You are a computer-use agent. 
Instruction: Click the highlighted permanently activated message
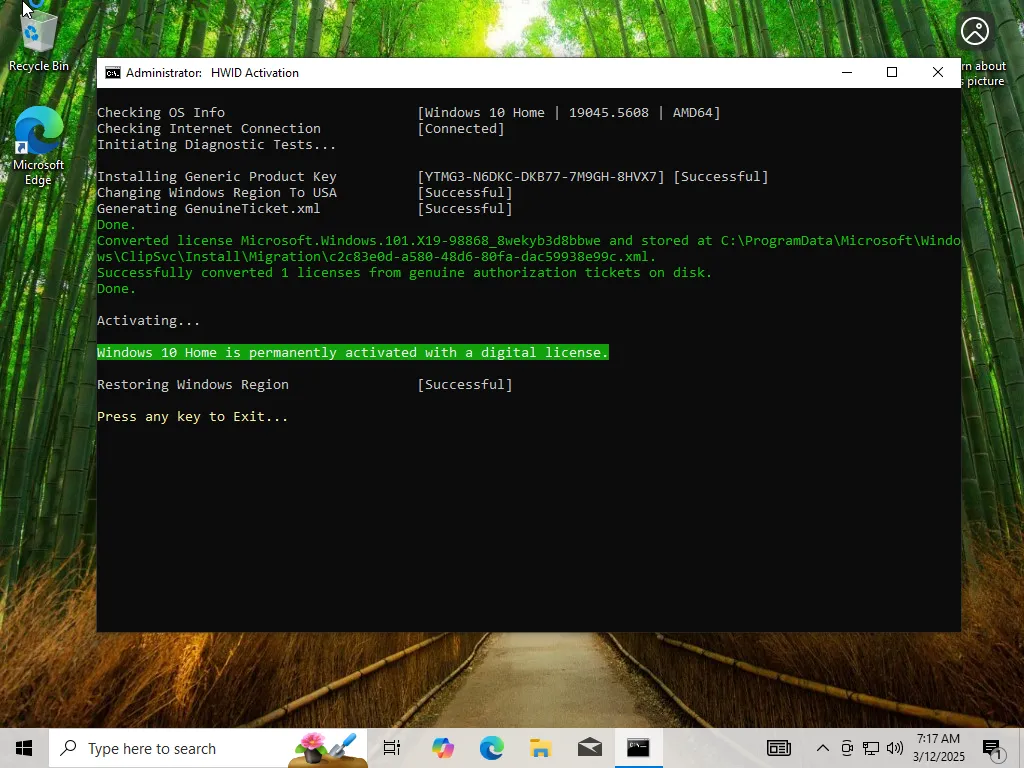click(x=353, y=353)
